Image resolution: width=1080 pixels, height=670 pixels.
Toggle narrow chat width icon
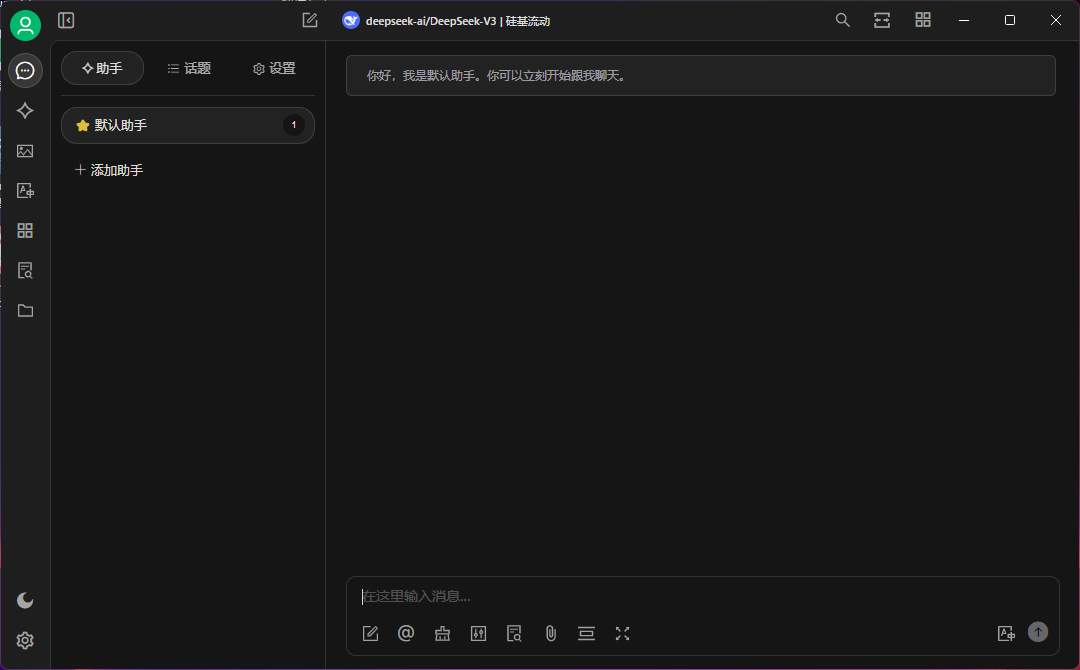(882, 20)
